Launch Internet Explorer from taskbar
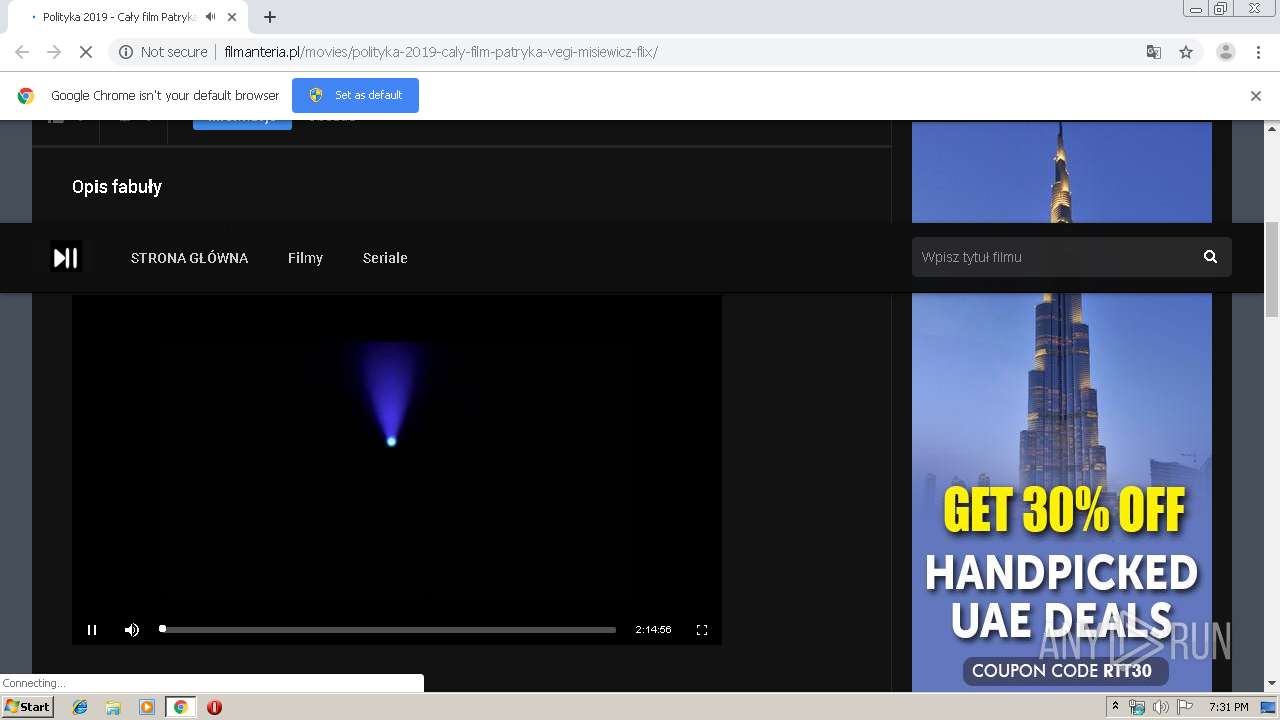 (x=80, y=707)
